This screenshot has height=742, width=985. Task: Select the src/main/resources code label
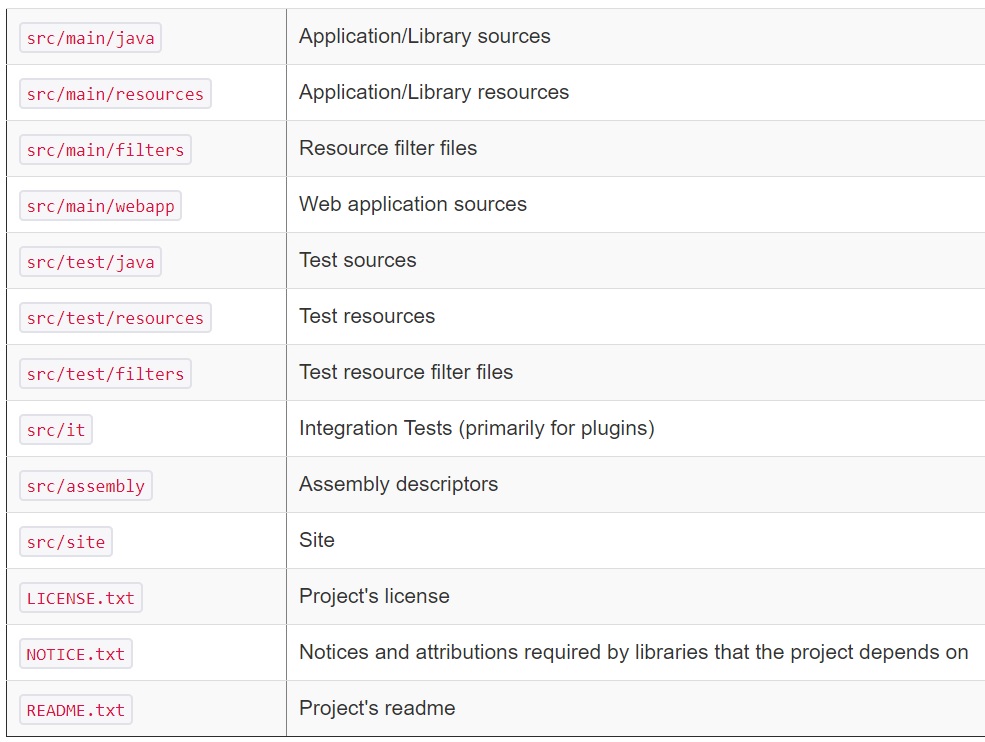(x=115, y=94)
